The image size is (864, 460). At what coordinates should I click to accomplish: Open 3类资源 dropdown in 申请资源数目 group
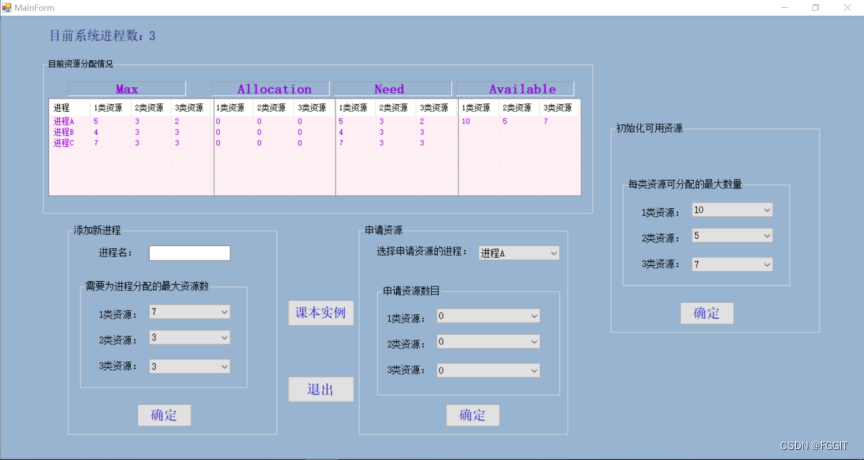pos(488,370)
